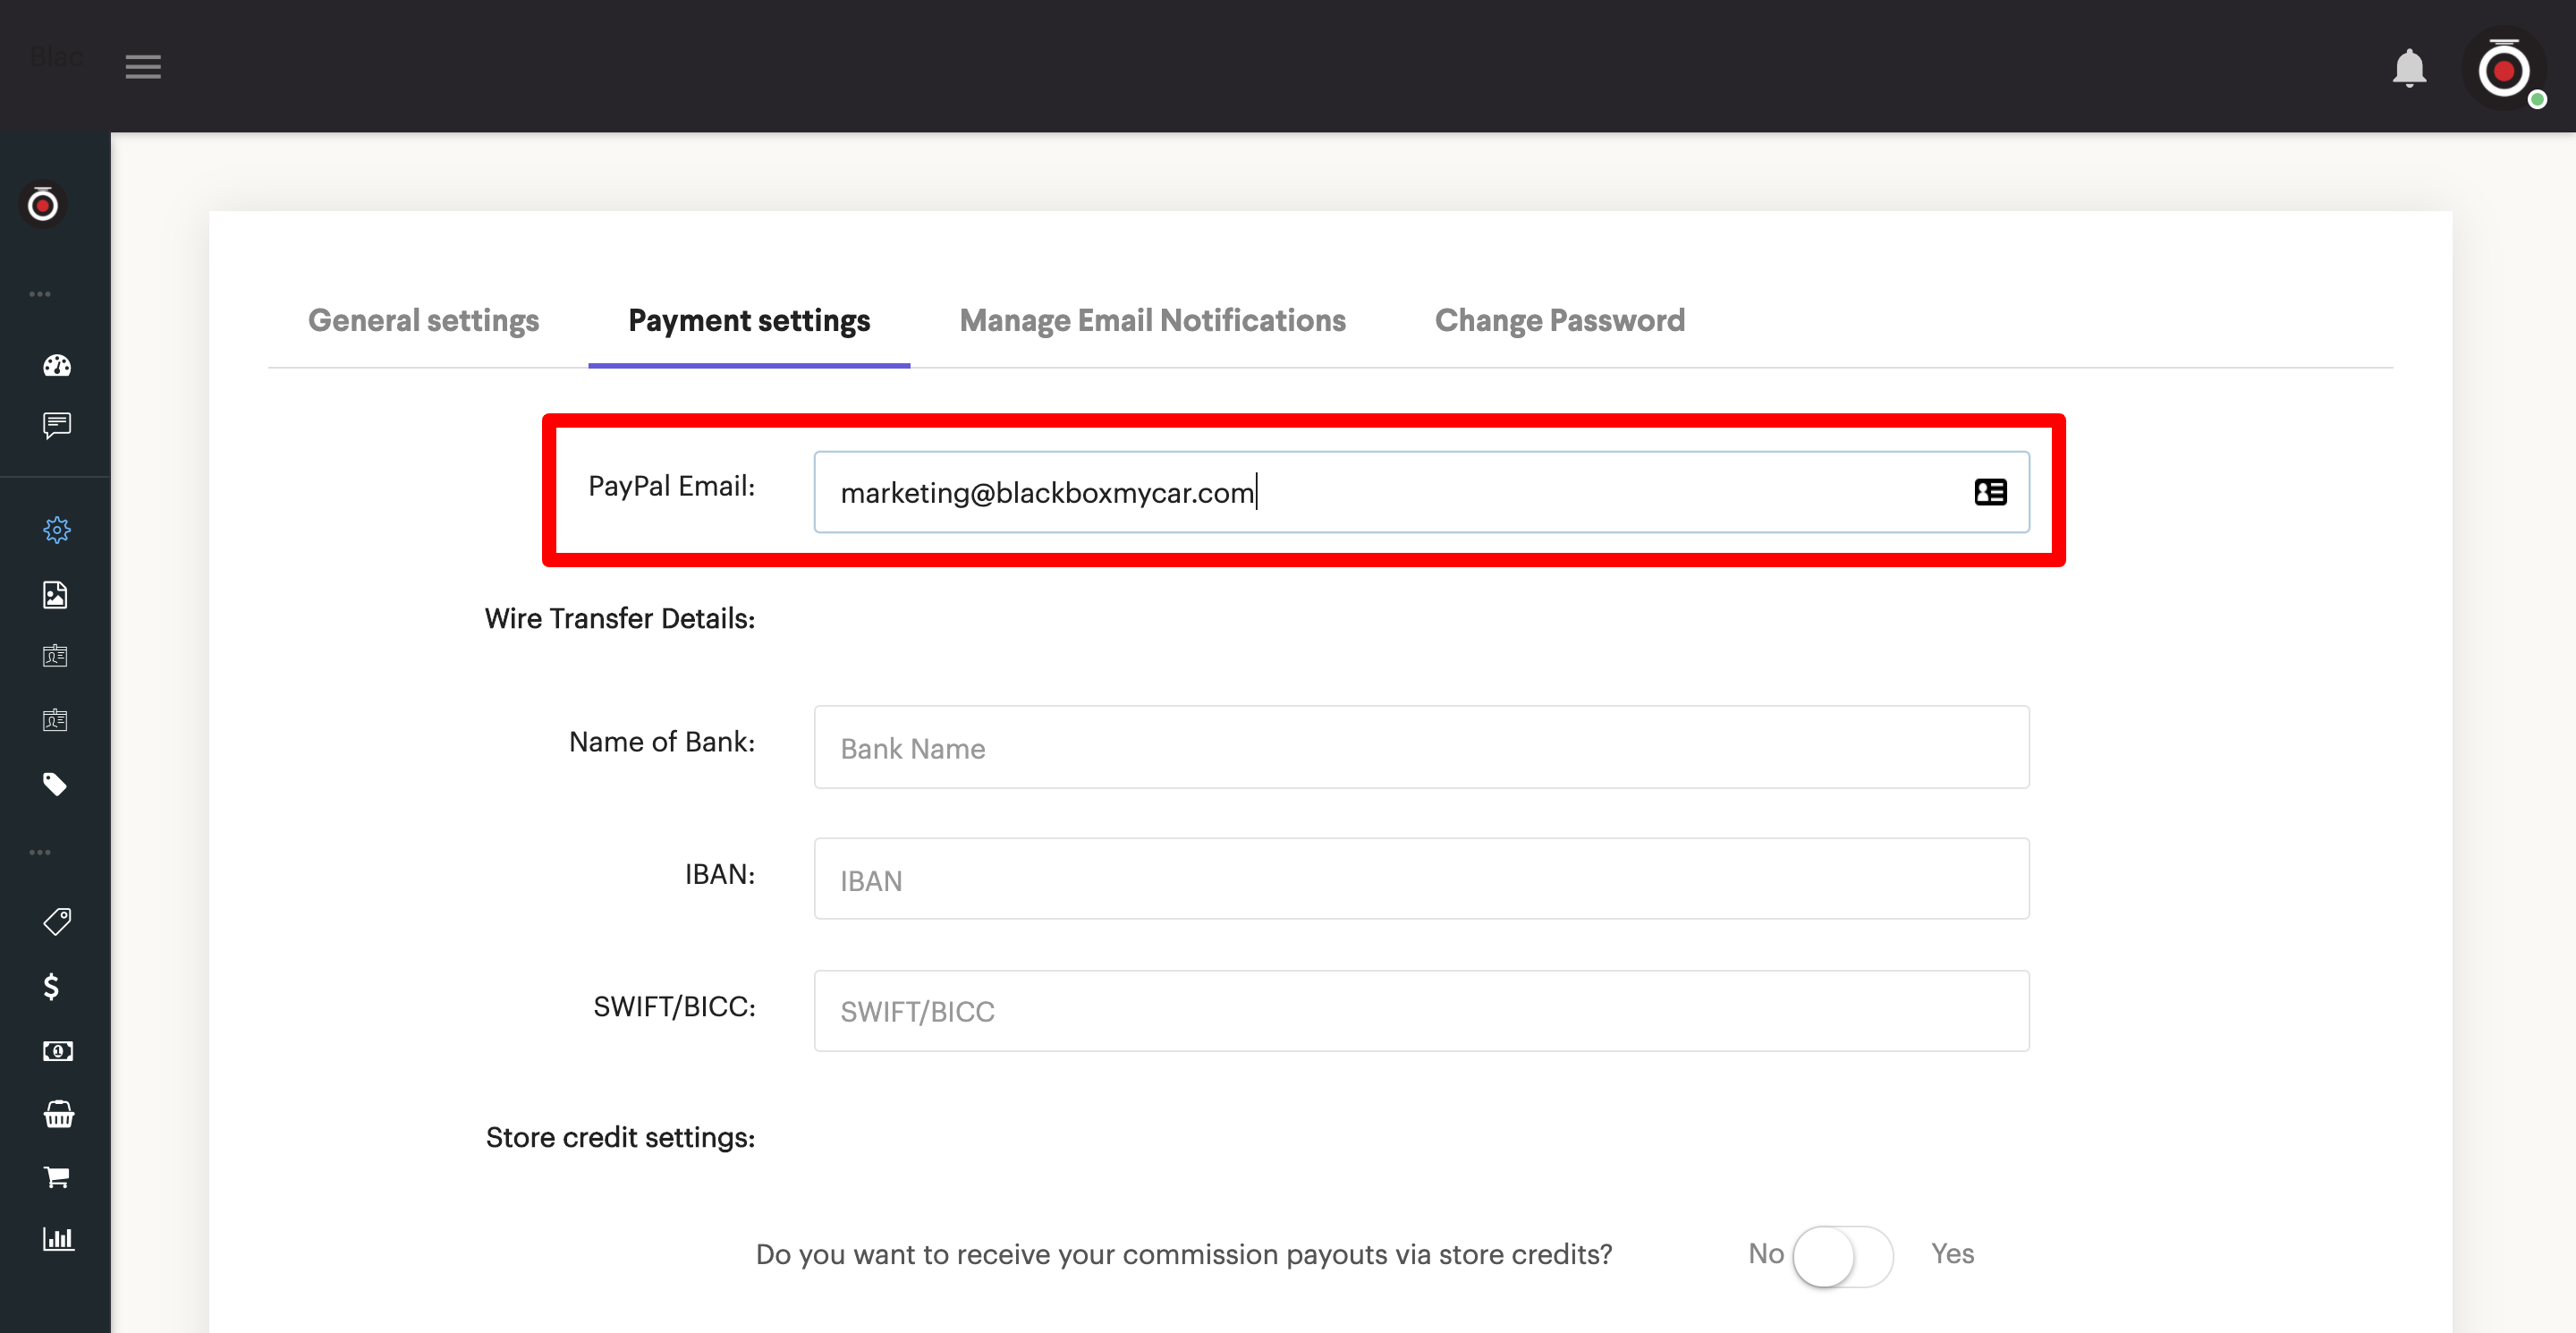Click the "No" label beside the switch
Image resolution: width=2576 pixels, height=1333 pixels.
coord(1765,1254)
